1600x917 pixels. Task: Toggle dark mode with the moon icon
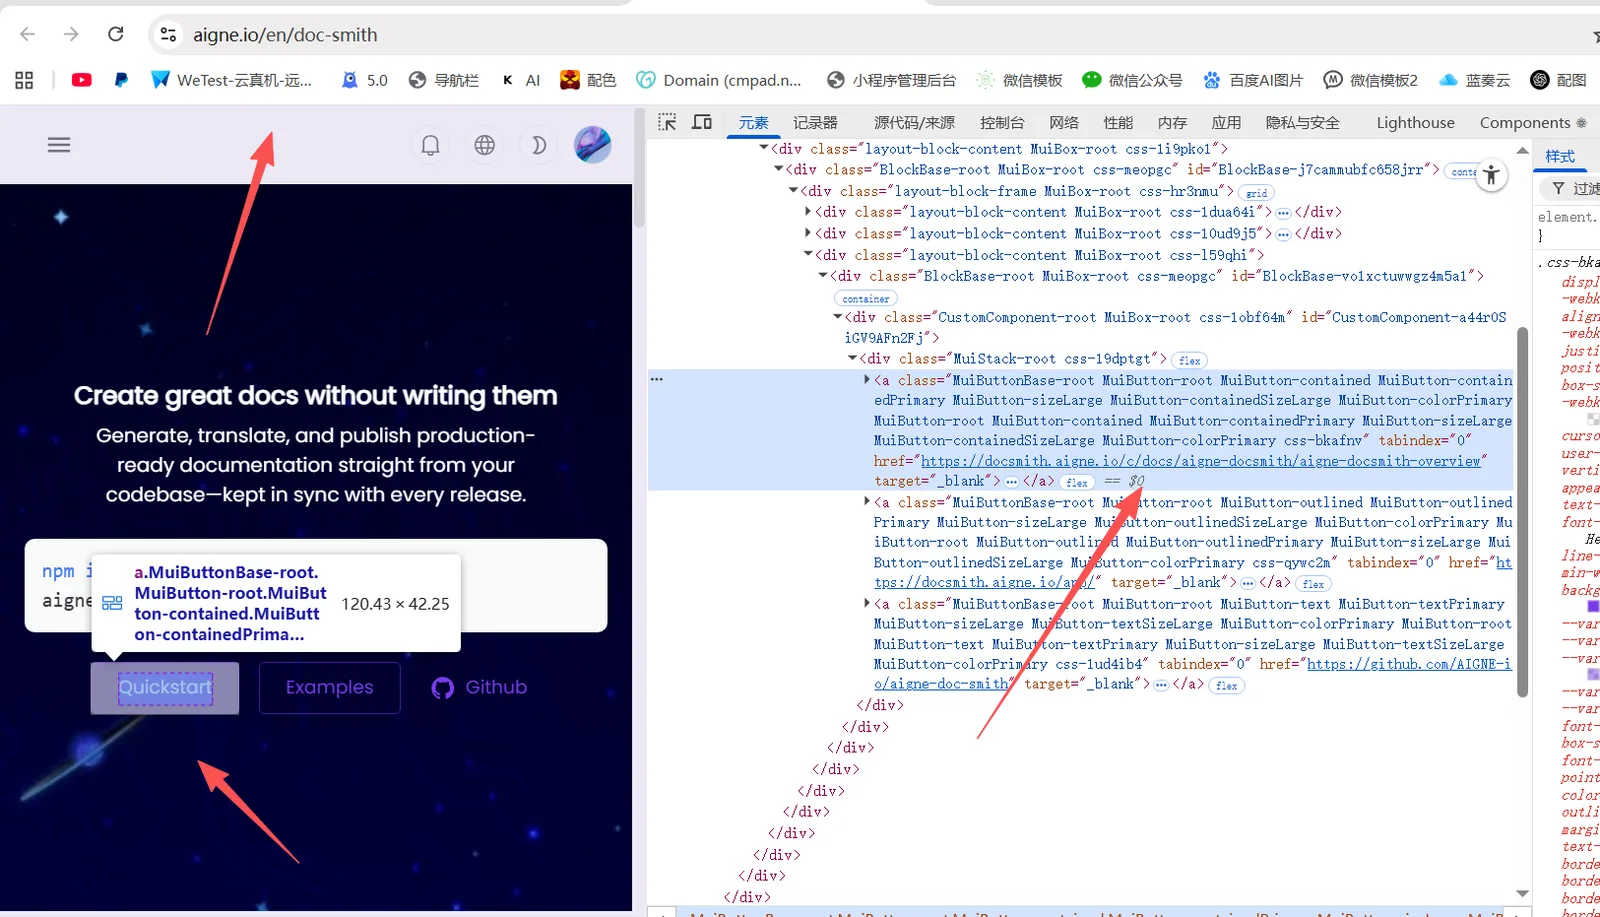click(x=538, y=145)
